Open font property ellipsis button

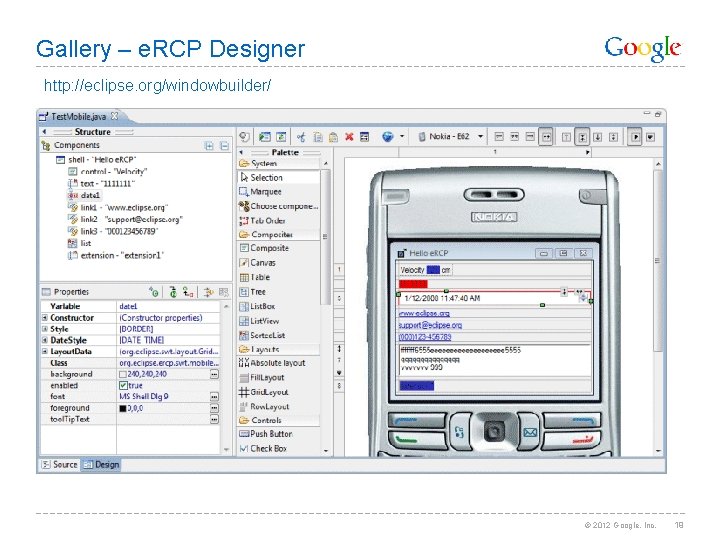tap(214, 396)
